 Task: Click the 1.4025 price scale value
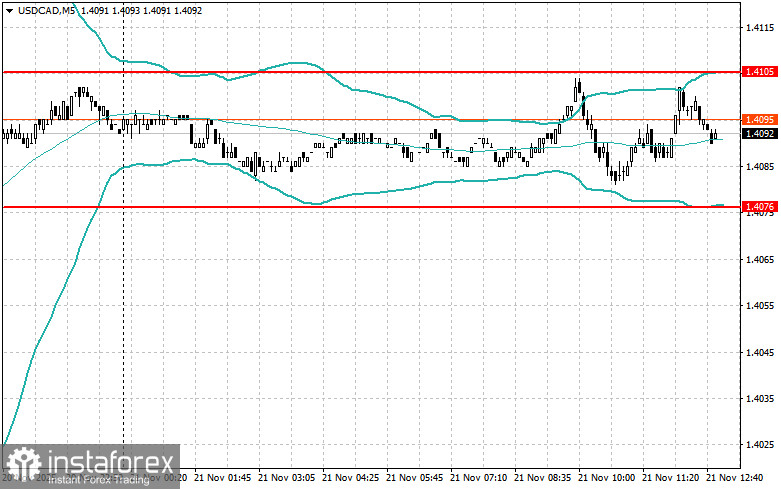[760, 445]
